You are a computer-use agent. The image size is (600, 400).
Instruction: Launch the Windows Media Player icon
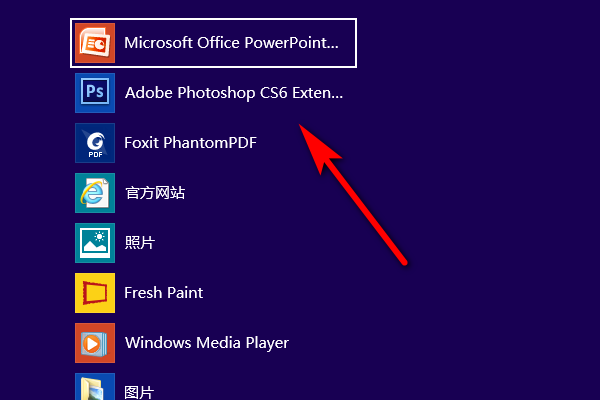(x=95, y=343)
